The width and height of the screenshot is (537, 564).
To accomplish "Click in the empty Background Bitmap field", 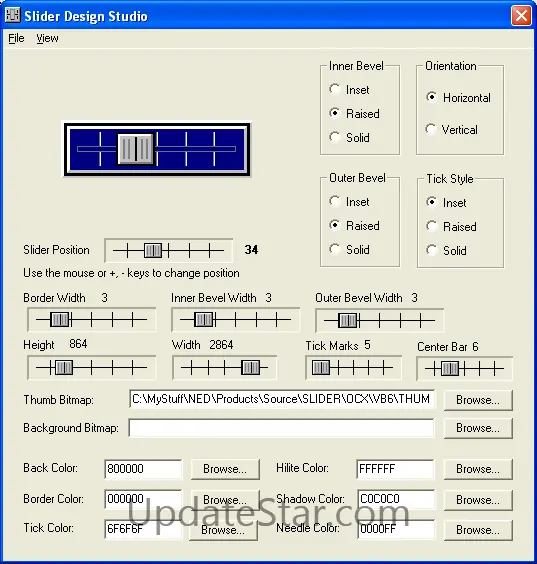I will click(x=282, y=428).
